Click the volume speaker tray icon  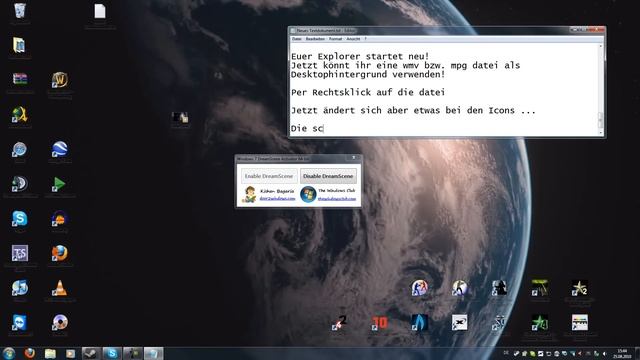pyautogui.click(x=605, y=353)
